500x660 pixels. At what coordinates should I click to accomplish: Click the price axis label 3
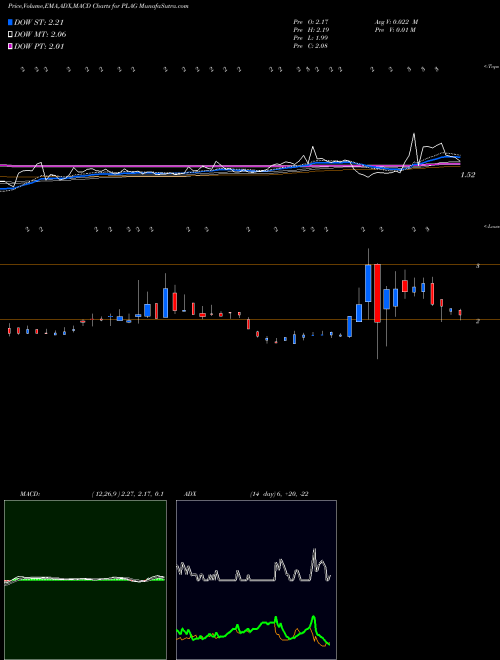[478, 266]
